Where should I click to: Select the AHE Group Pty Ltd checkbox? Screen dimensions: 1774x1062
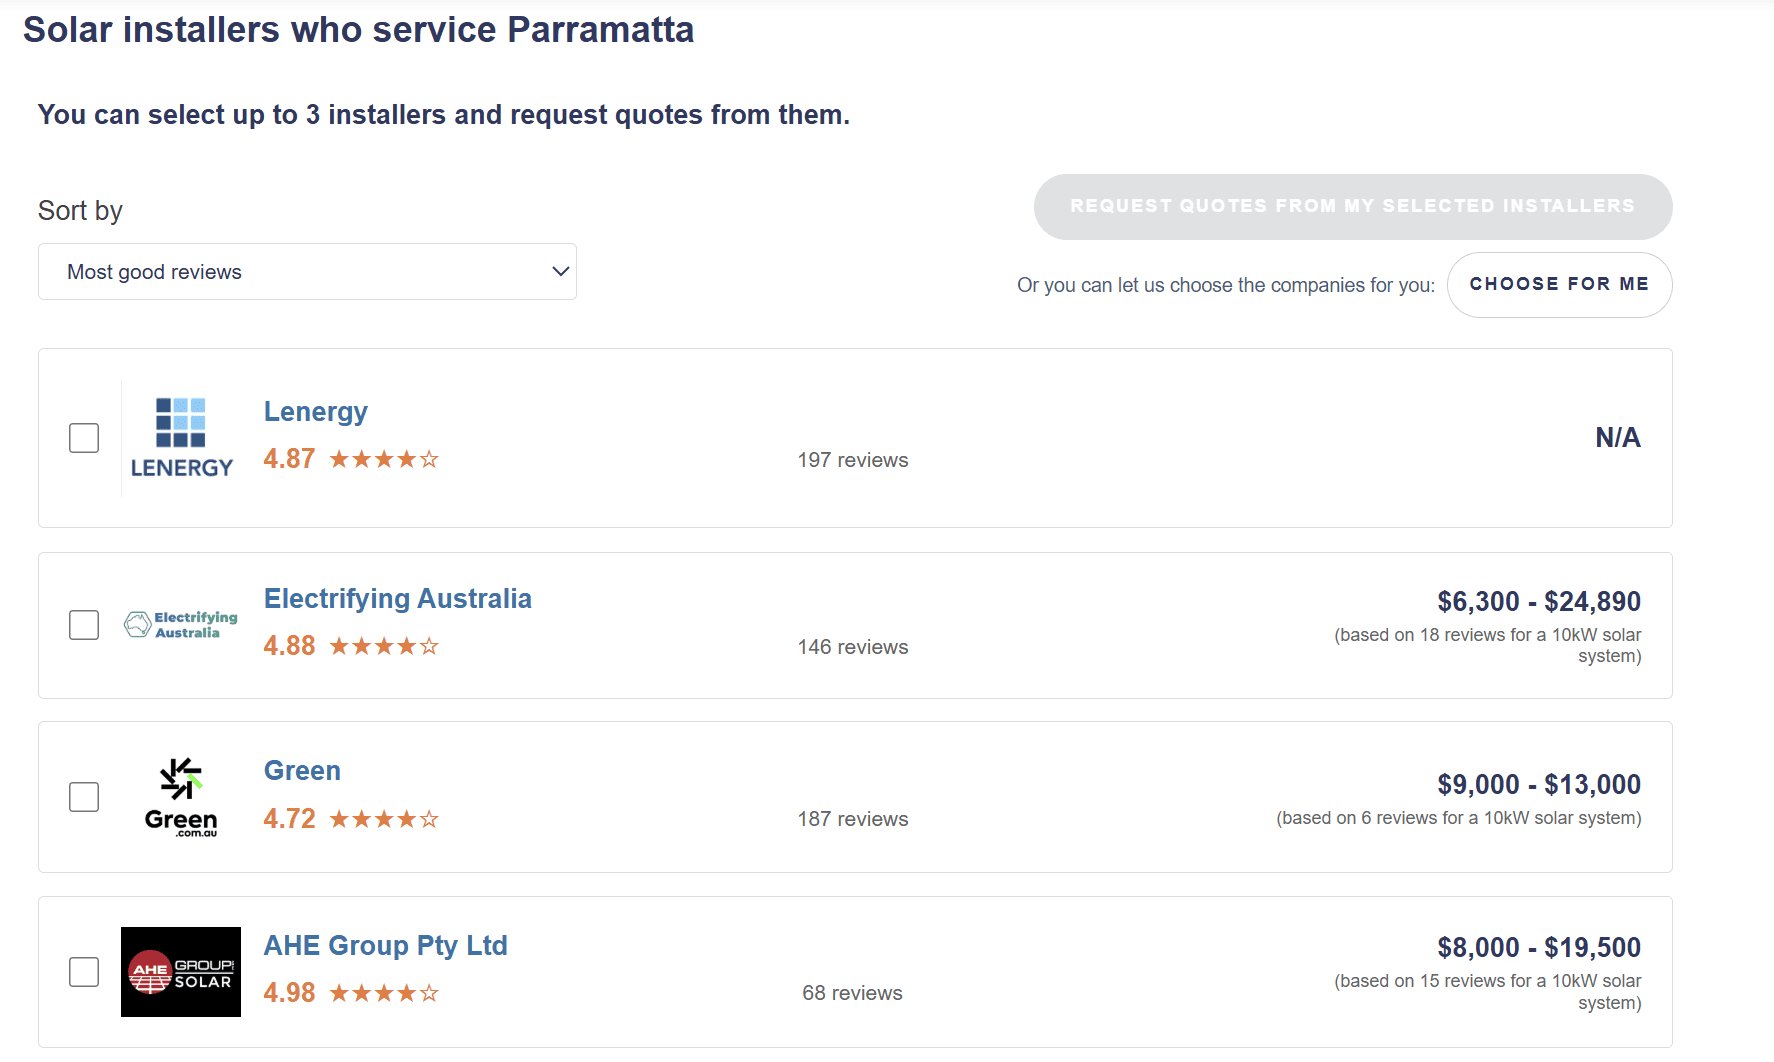[84, 972]
